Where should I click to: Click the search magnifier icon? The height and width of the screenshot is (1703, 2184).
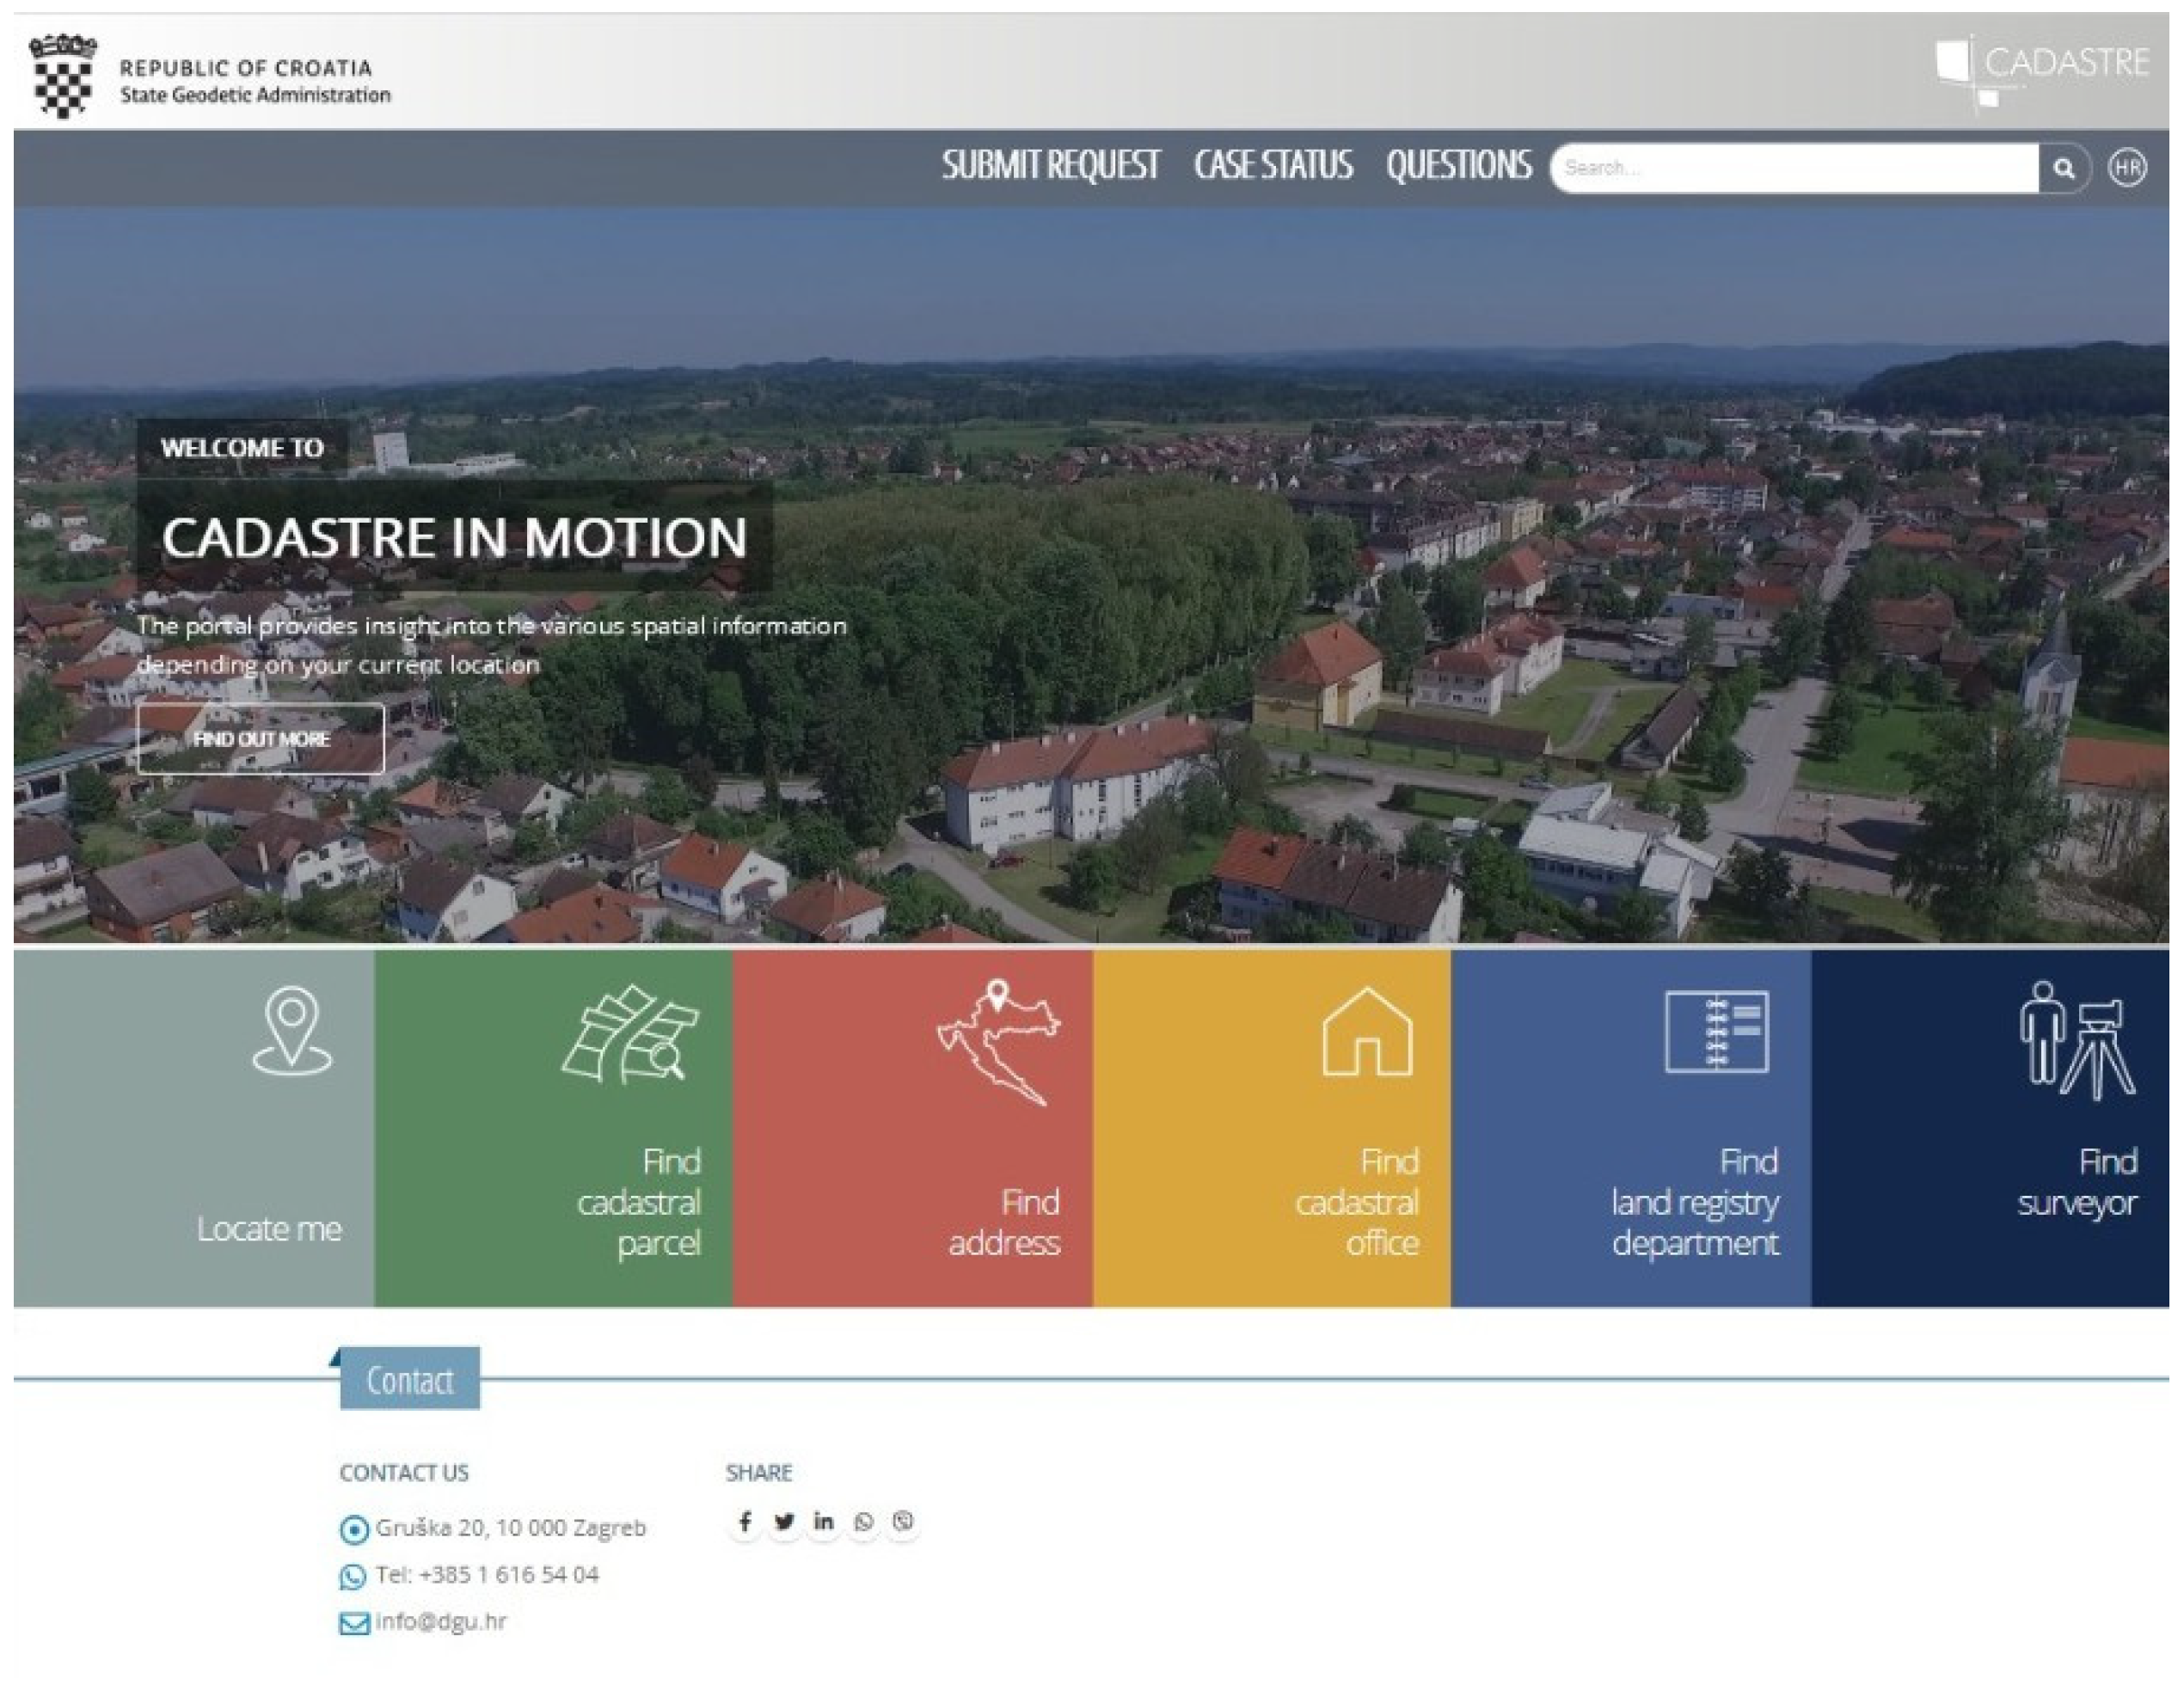(2063, 168)
